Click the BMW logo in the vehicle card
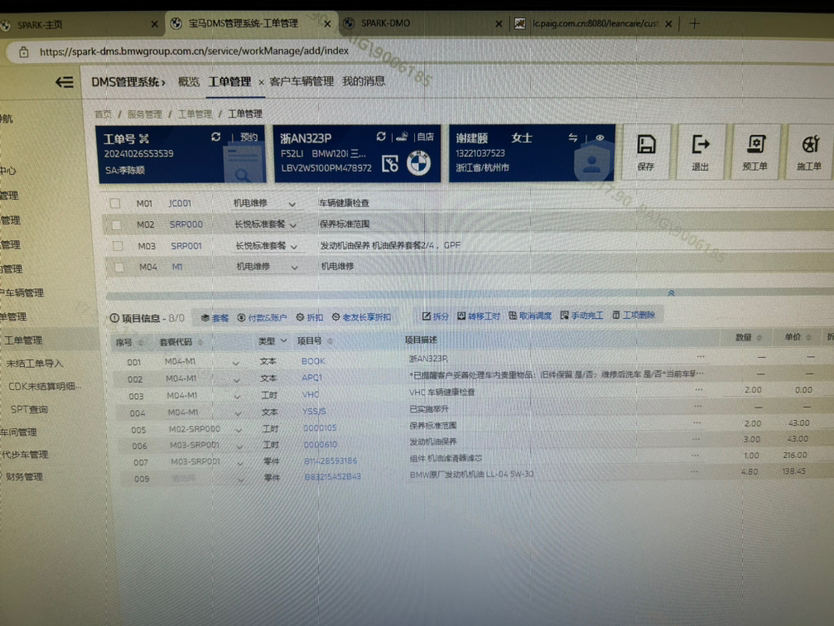This screenshot has width=834, height=626. pos(419,163)
